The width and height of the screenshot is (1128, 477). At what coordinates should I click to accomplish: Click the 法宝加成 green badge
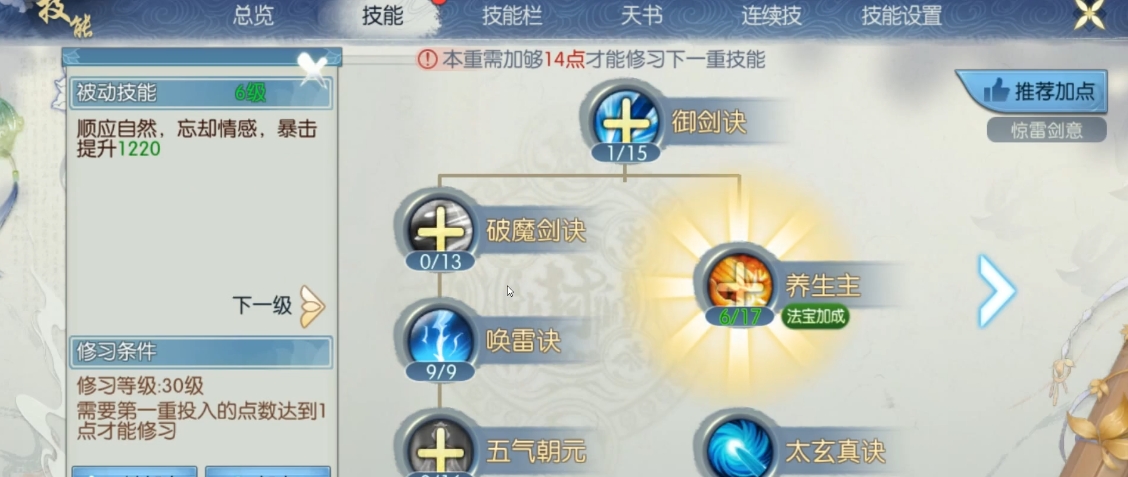(x=815, y=317)
